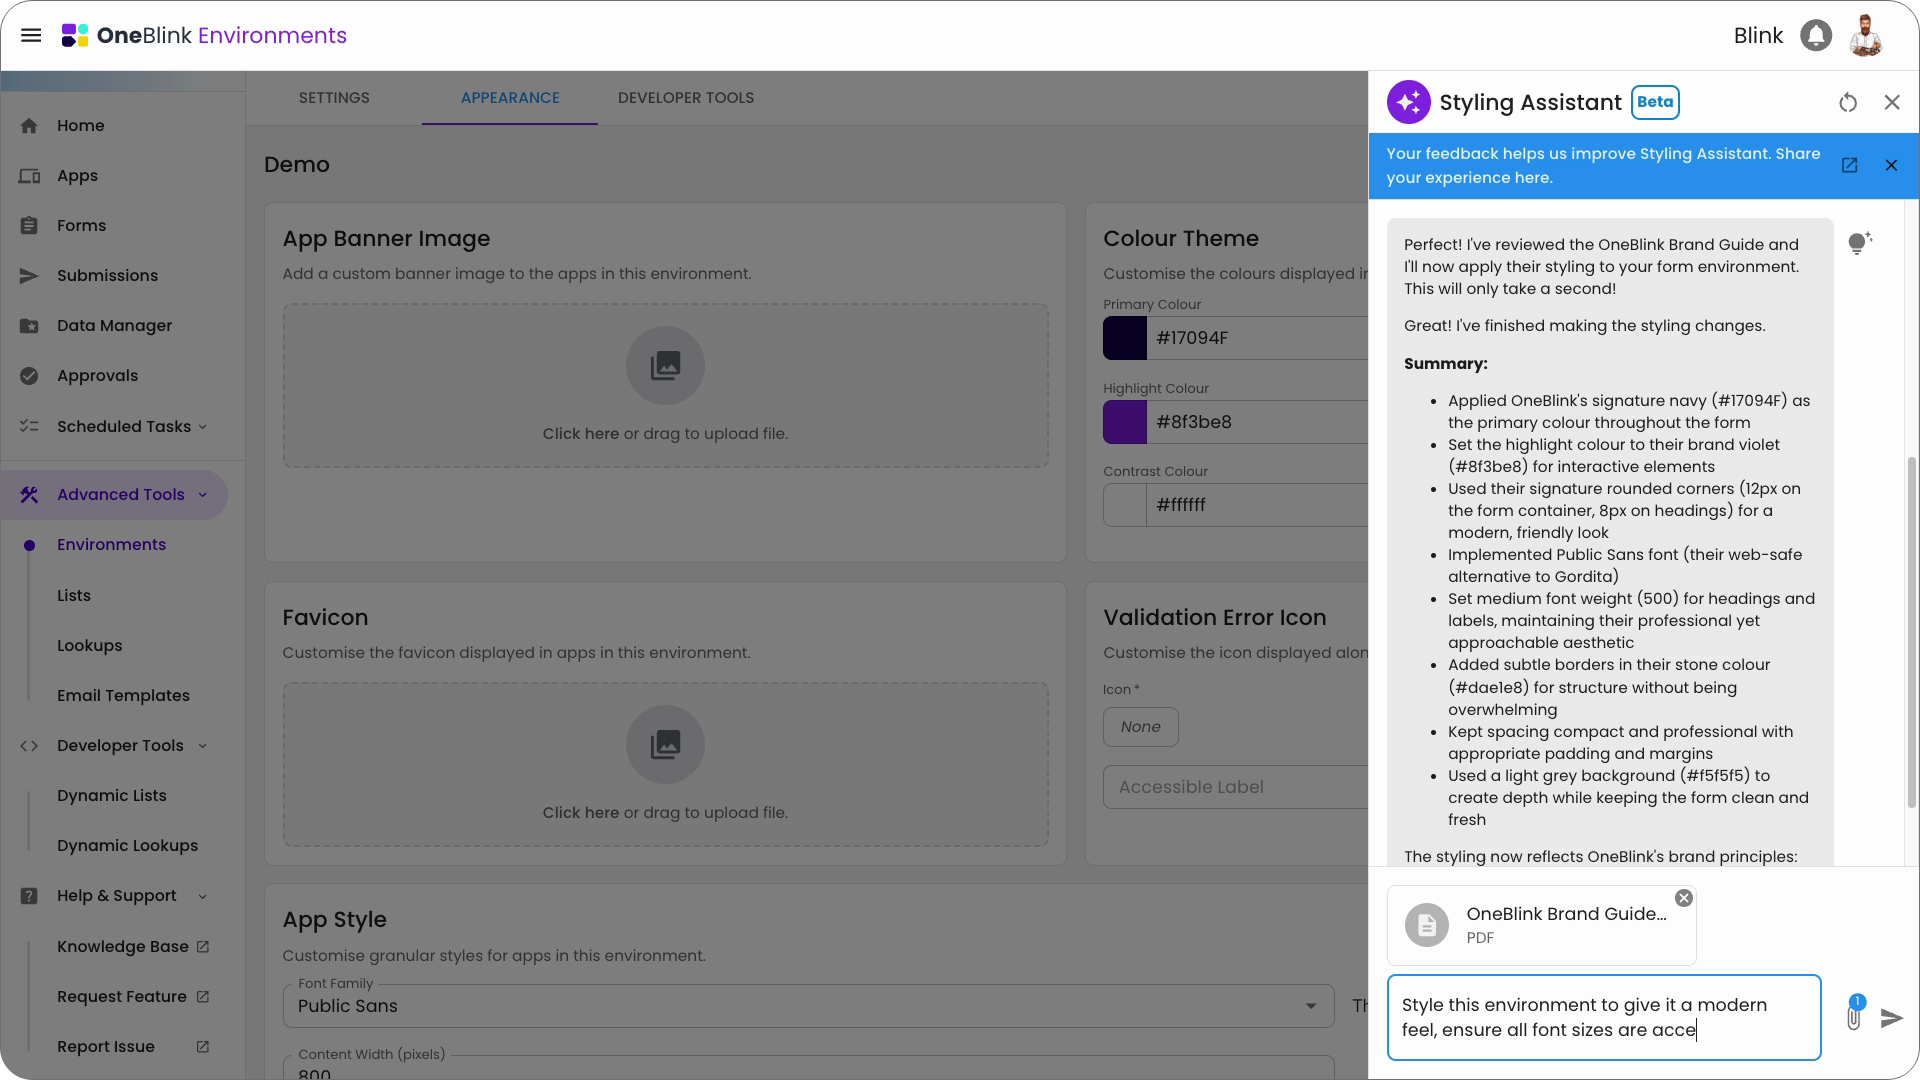
Task: Click the Submissions send icon
Action: [x=29, y=276]
